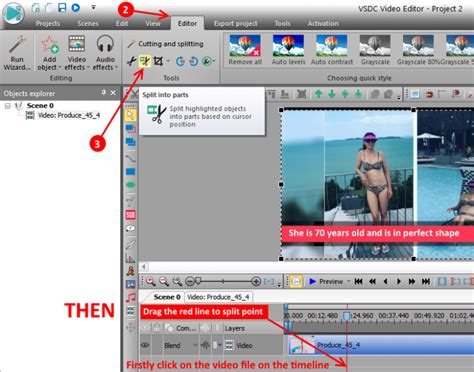Apply the Auto levels quick style

click(x=288, y=50)
